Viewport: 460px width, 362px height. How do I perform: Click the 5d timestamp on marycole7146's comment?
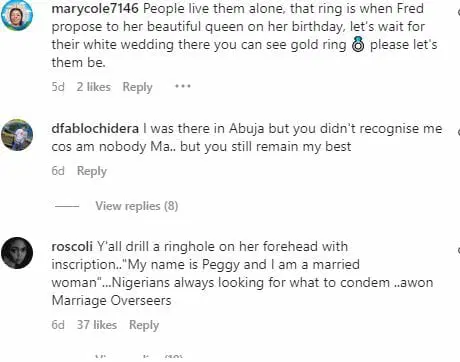click(x=58, y=87)
